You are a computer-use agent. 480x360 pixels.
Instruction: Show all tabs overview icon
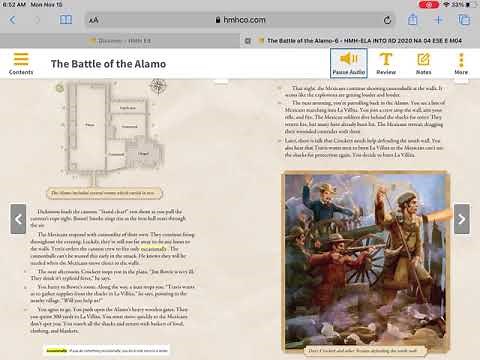[464, 20]
